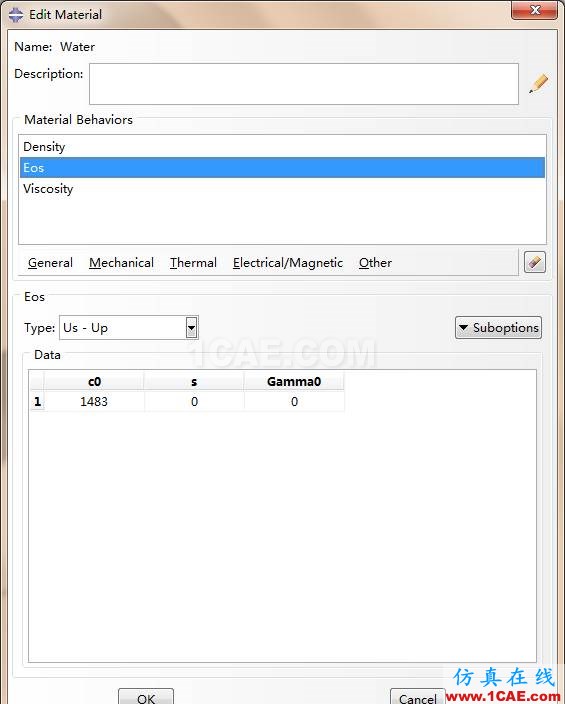The width and height of the screenshot is (565, 704).
Task: Click the delete behavior eraser icon
Action: pyautogui.click(x=534, y=262)
